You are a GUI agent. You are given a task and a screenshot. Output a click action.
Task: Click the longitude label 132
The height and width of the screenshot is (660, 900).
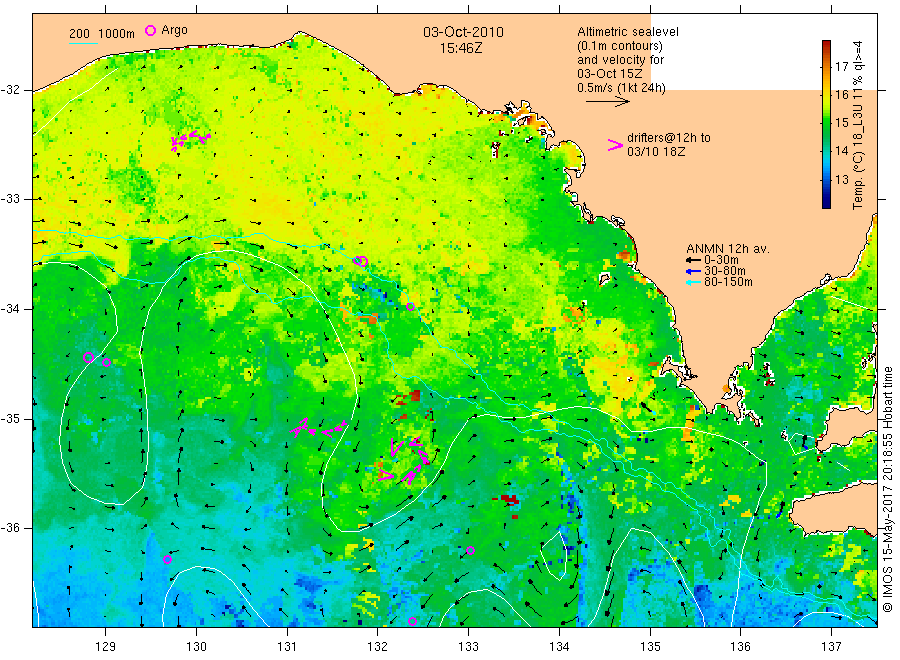click(378, 647)
